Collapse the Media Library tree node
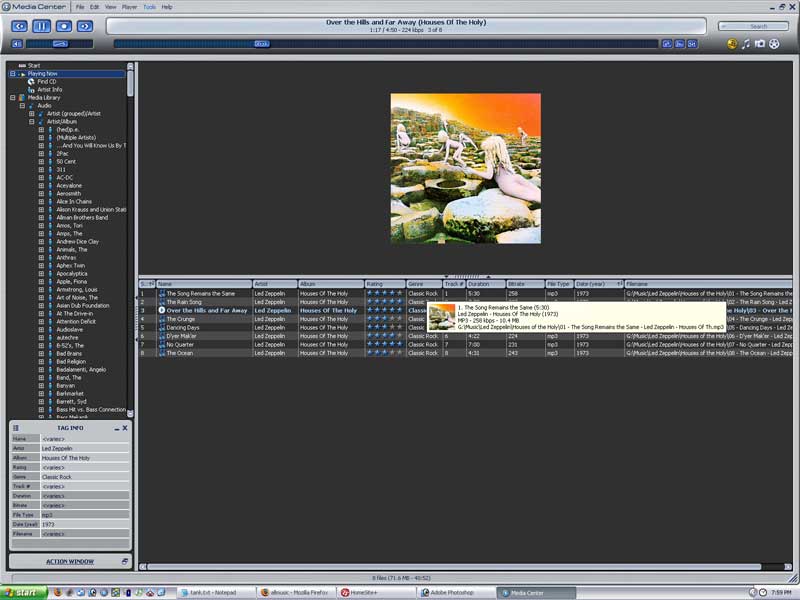Screen dimensions: 800x600 click(13, 97)
